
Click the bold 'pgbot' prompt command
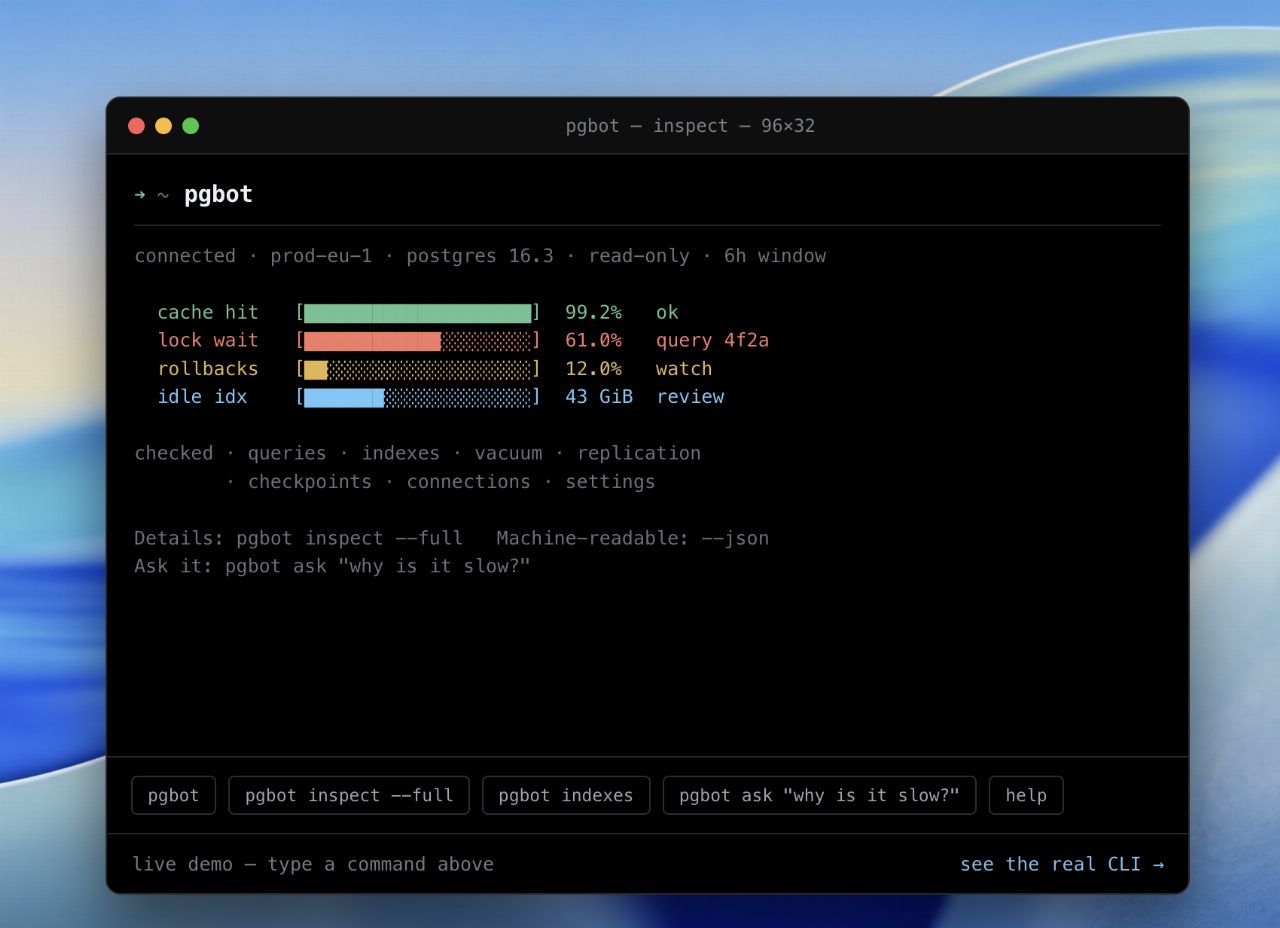218,194
